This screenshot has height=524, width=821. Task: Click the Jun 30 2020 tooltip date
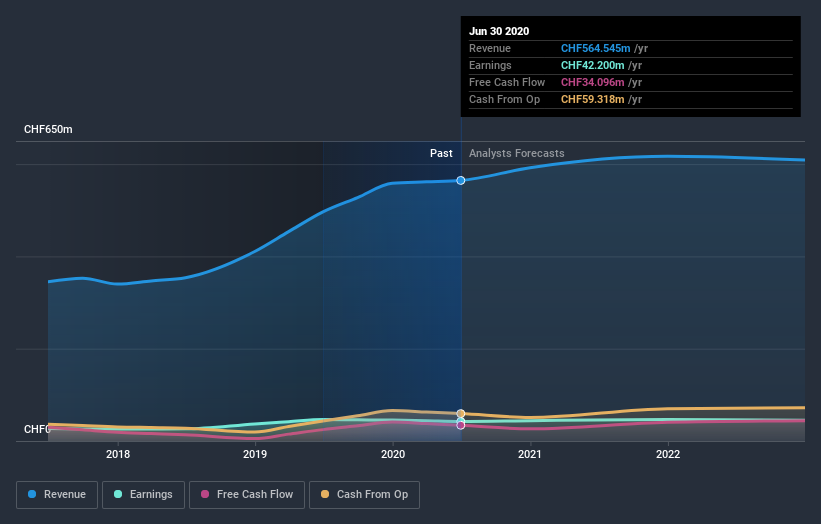coord(499,31)
